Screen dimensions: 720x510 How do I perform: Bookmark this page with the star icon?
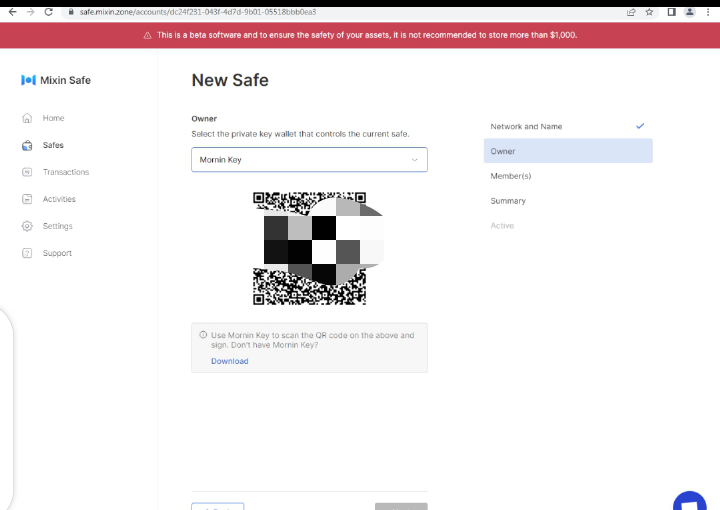click(x=649, y=12)
